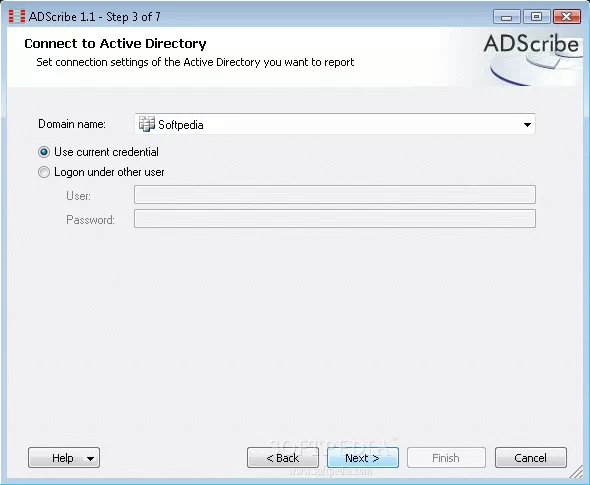Close the ADScribe window
590x485 pixels.
pyautogui.click(x=567, y=17)
